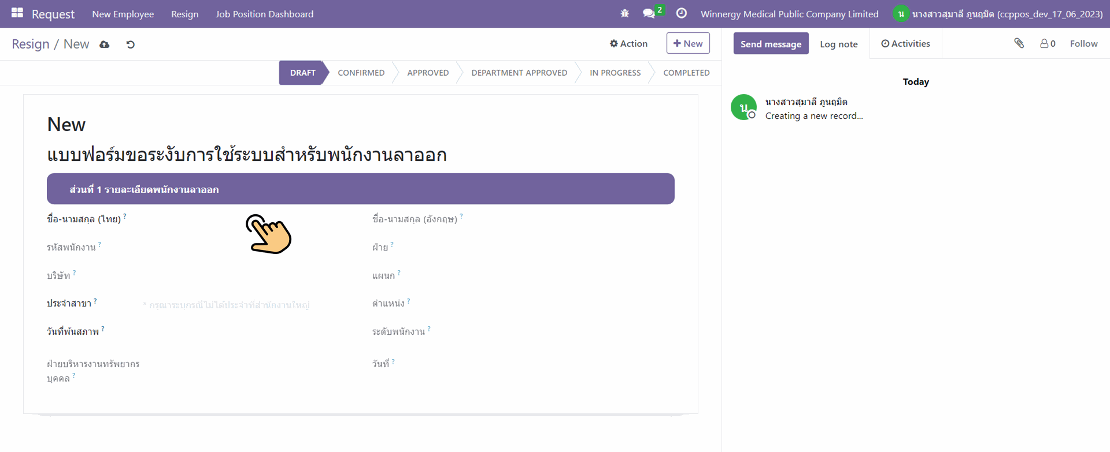Click the paperclip attachments icon
This screenshot has width=1110, height=452.
(x=1019, y=44)
